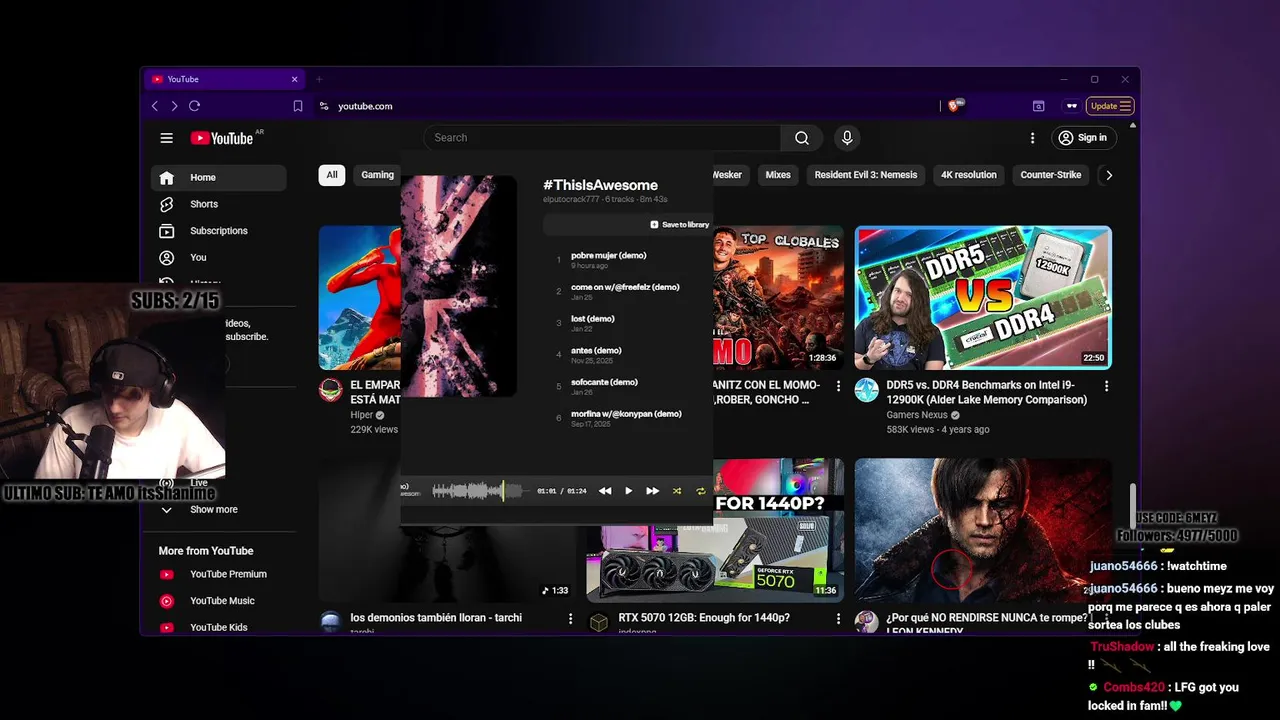
Task: Select the 4K resolution chip
Action: pyautogui.click(x=969, y=175)
